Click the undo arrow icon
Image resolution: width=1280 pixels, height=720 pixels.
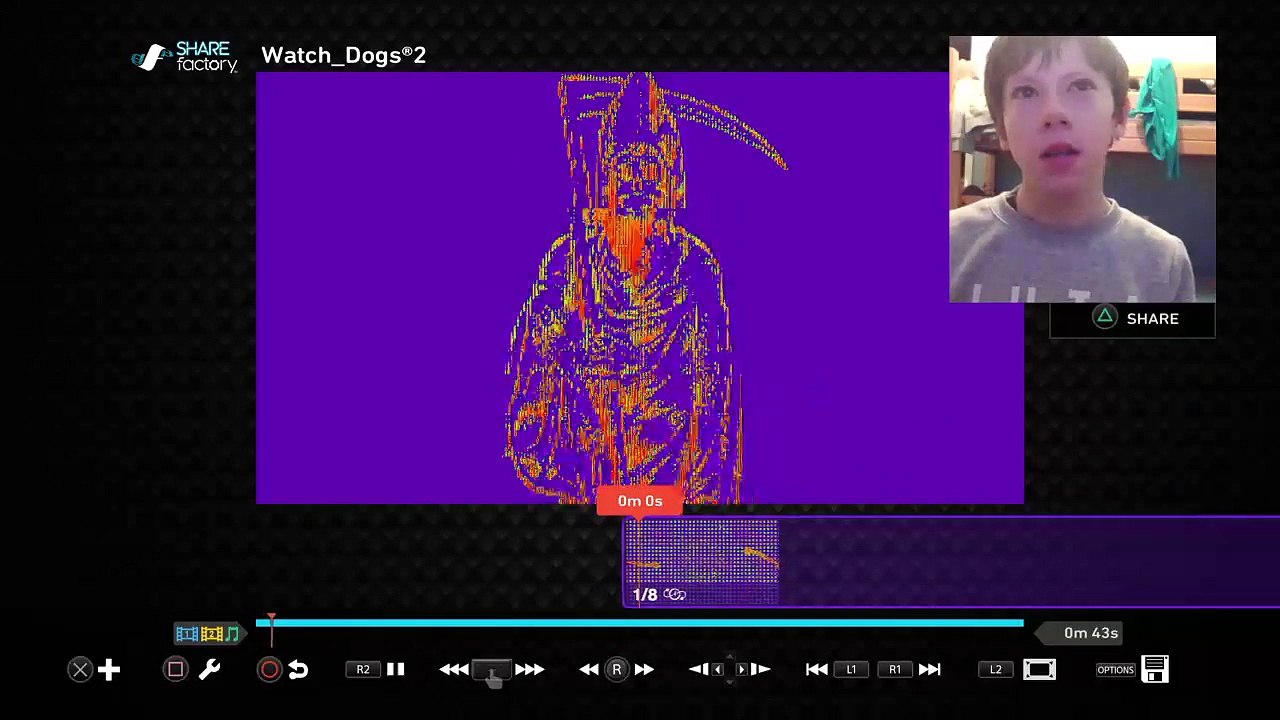coord(298,669)
